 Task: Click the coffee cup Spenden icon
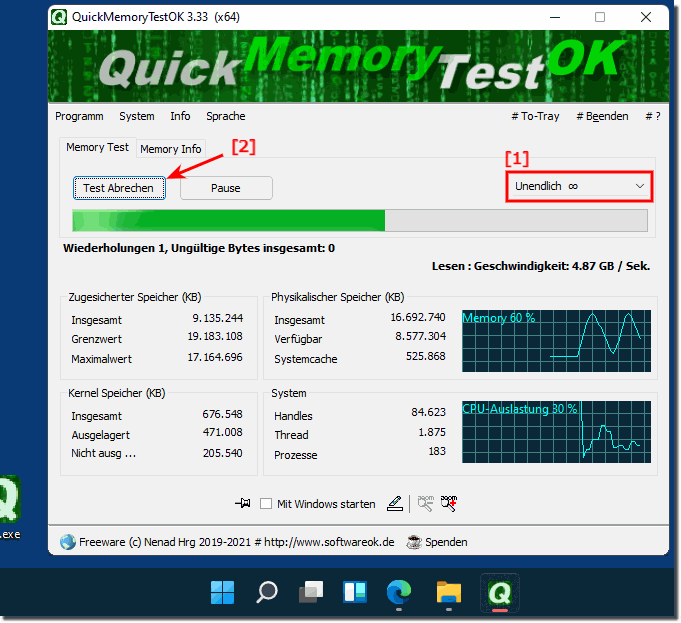pos(414,542)
